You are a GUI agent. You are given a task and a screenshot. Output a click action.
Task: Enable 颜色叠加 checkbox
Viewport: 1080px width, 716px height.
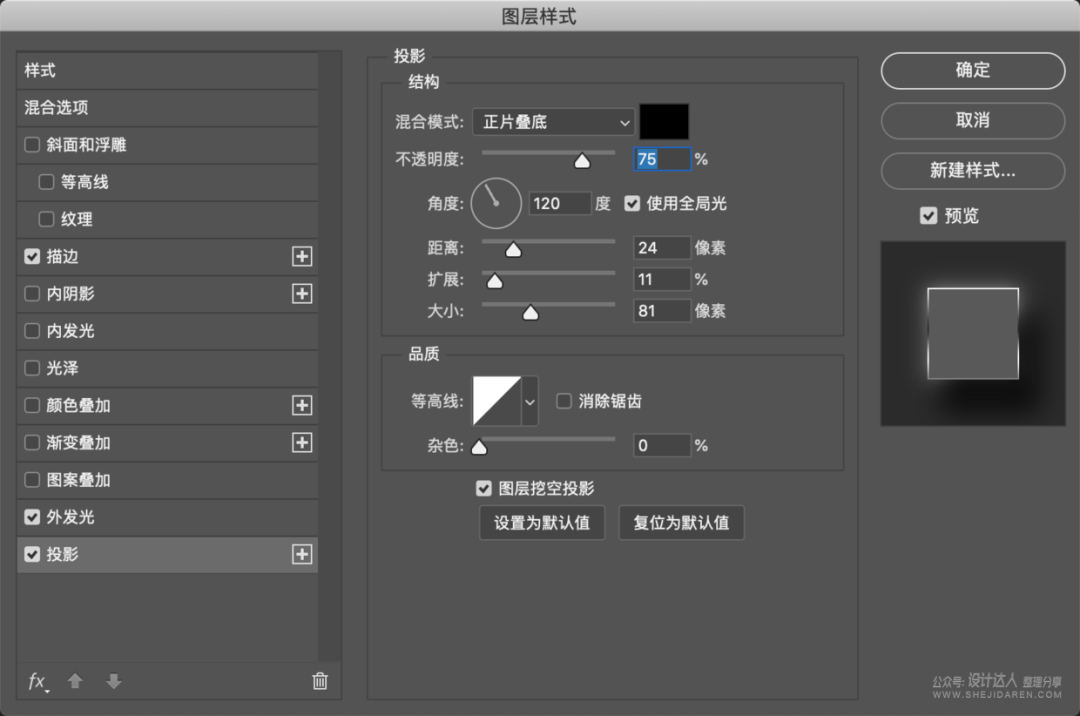(32, 405)
